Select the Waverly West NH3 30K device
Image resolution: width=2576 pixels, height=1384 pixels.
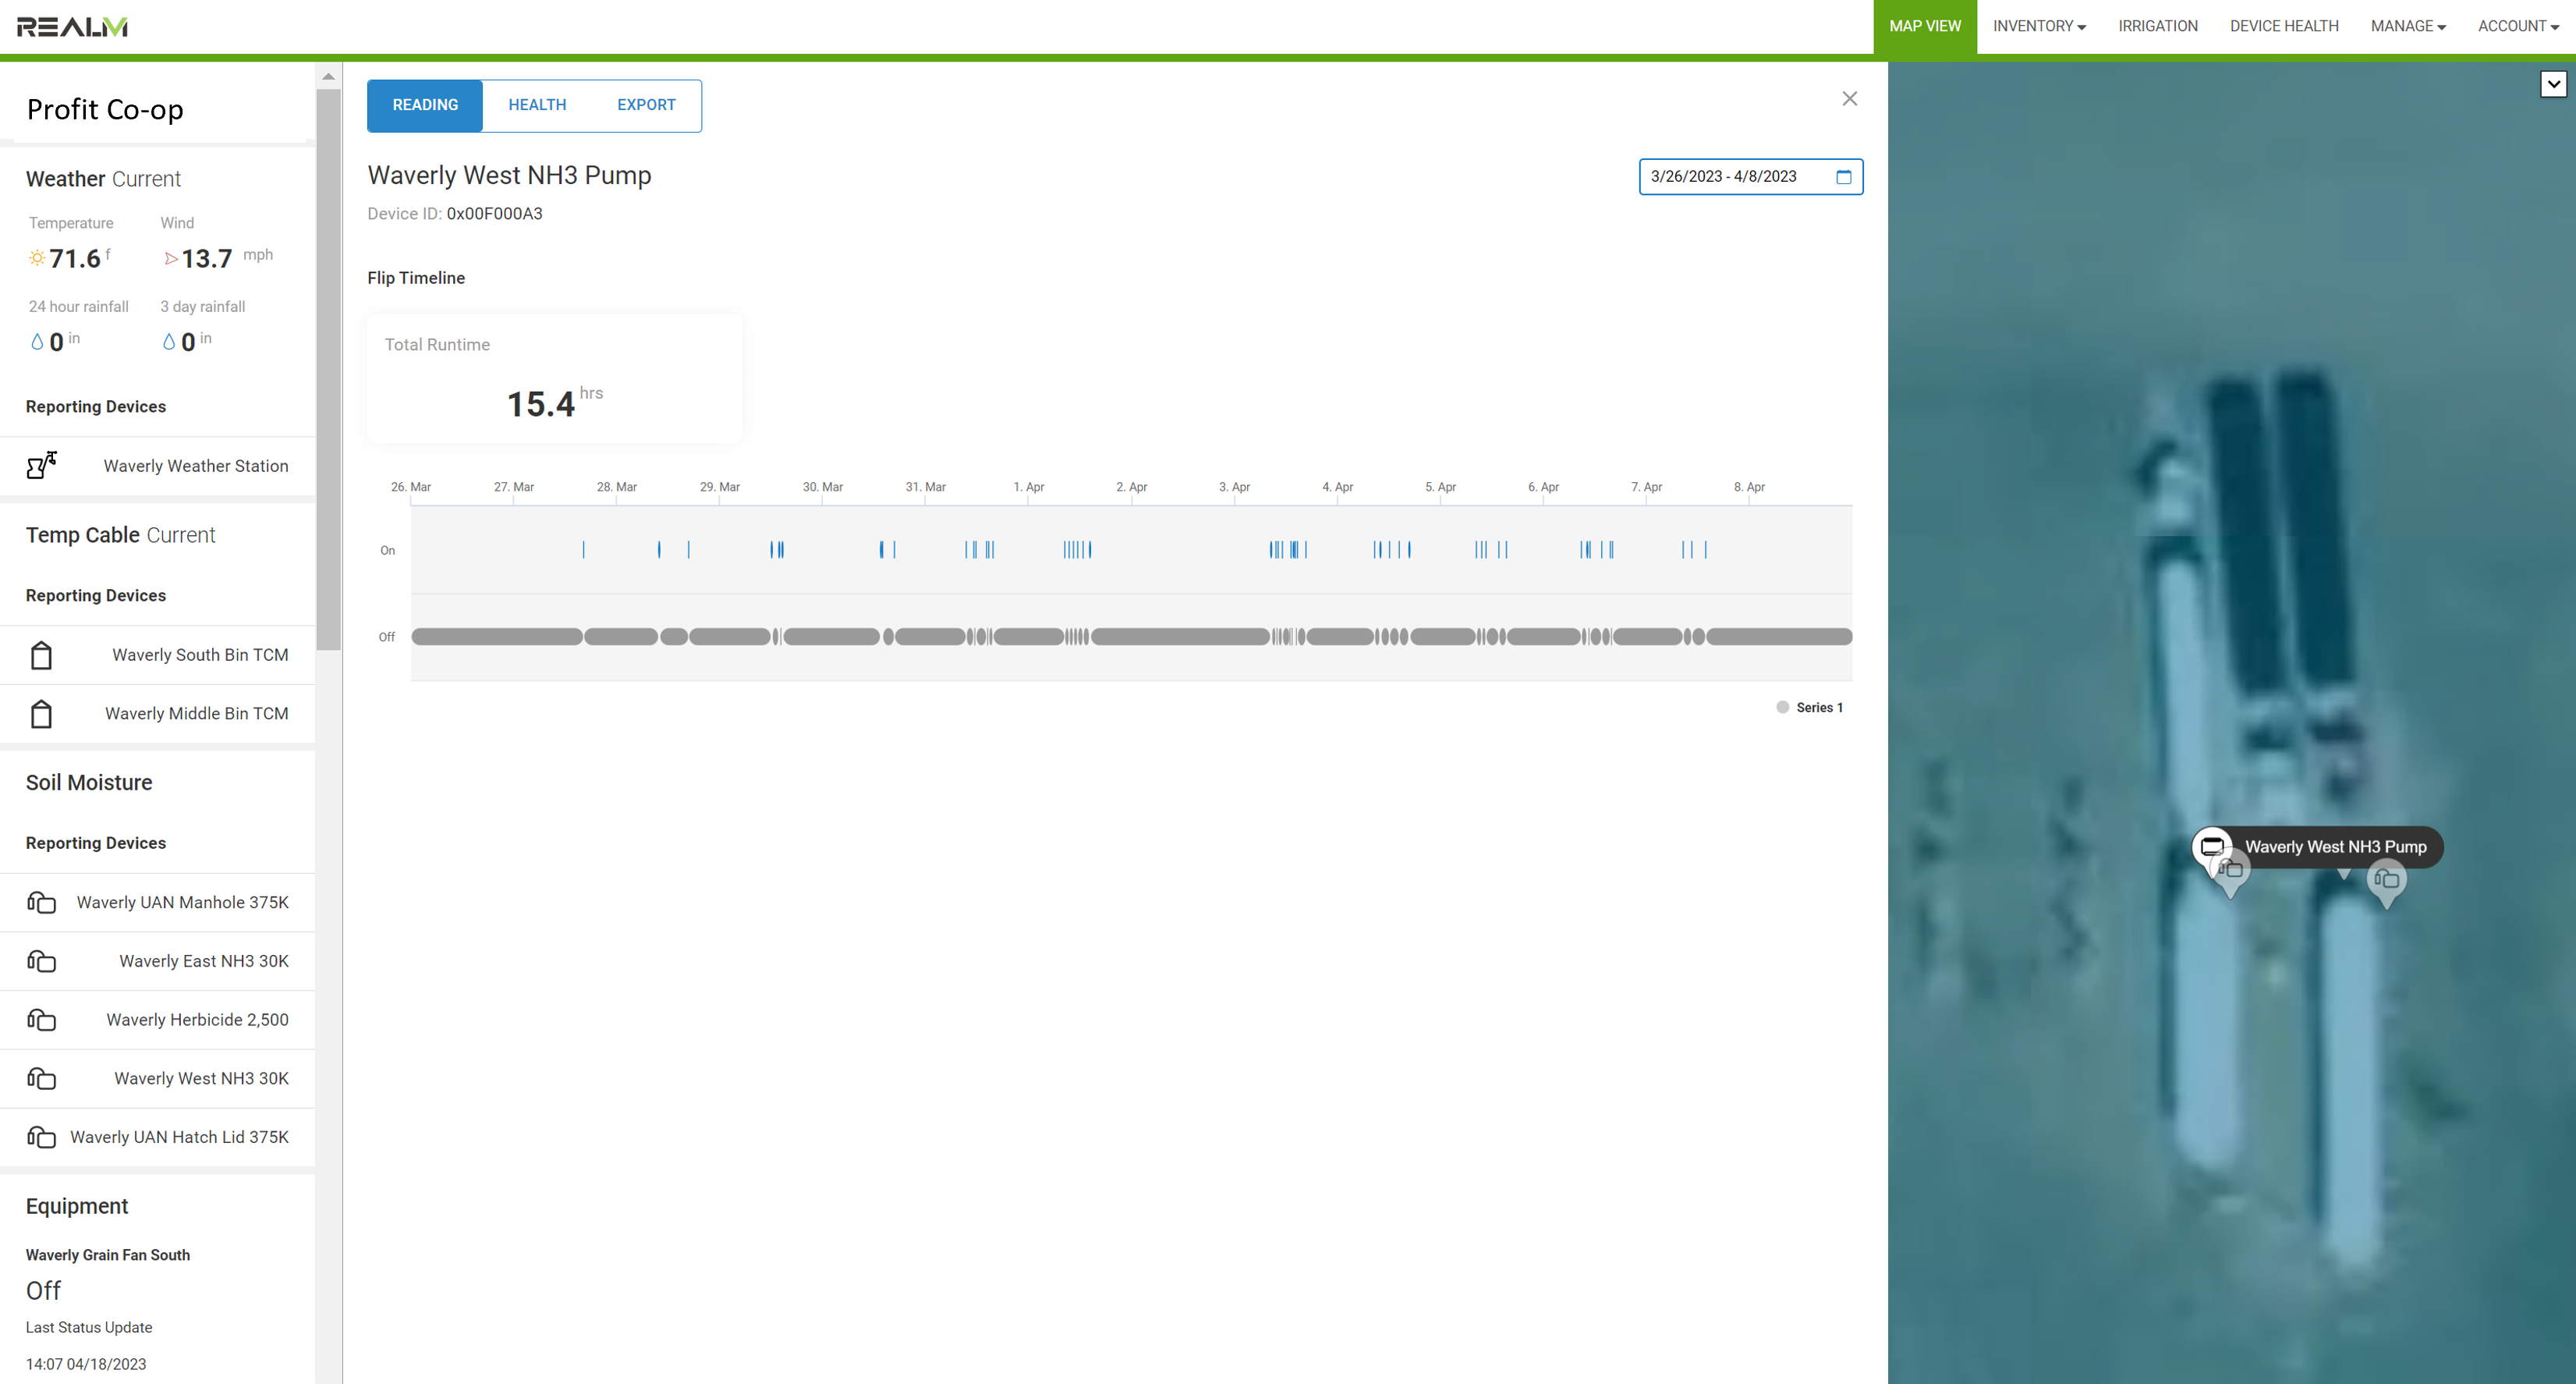(x=201, y=1078)
